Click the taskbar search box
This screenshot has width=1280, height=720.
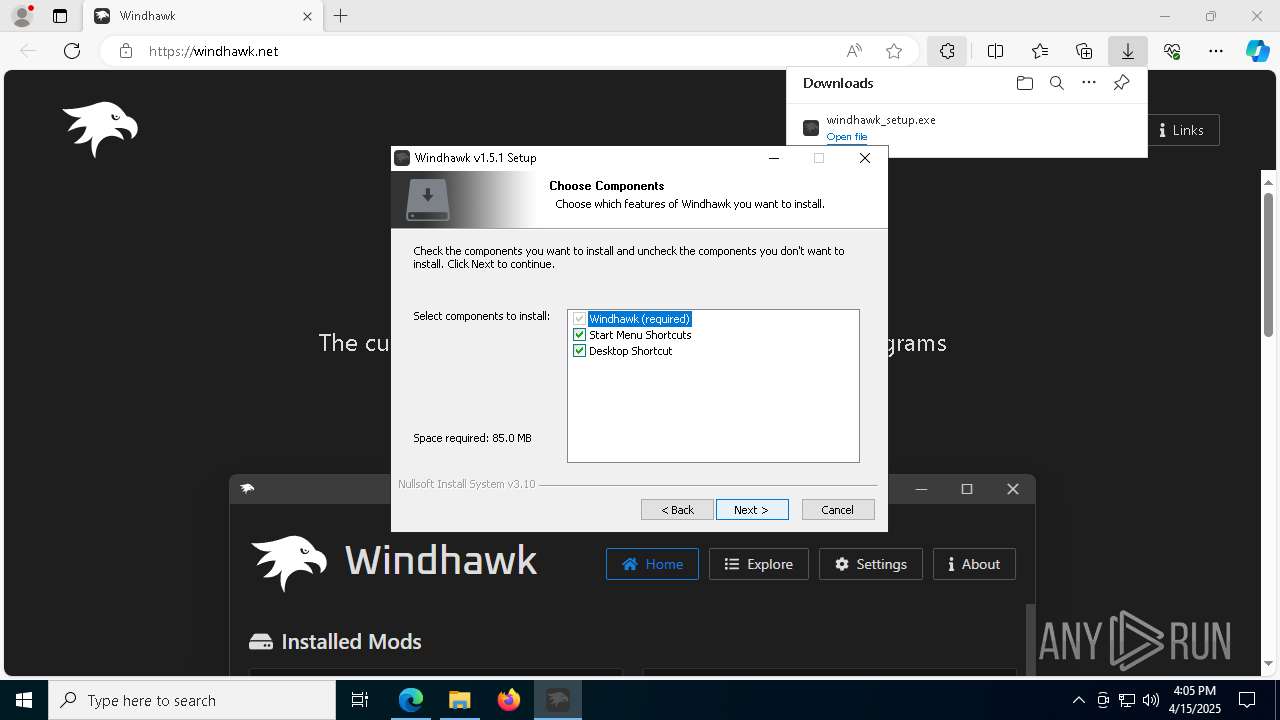click(x=192, y=700)
